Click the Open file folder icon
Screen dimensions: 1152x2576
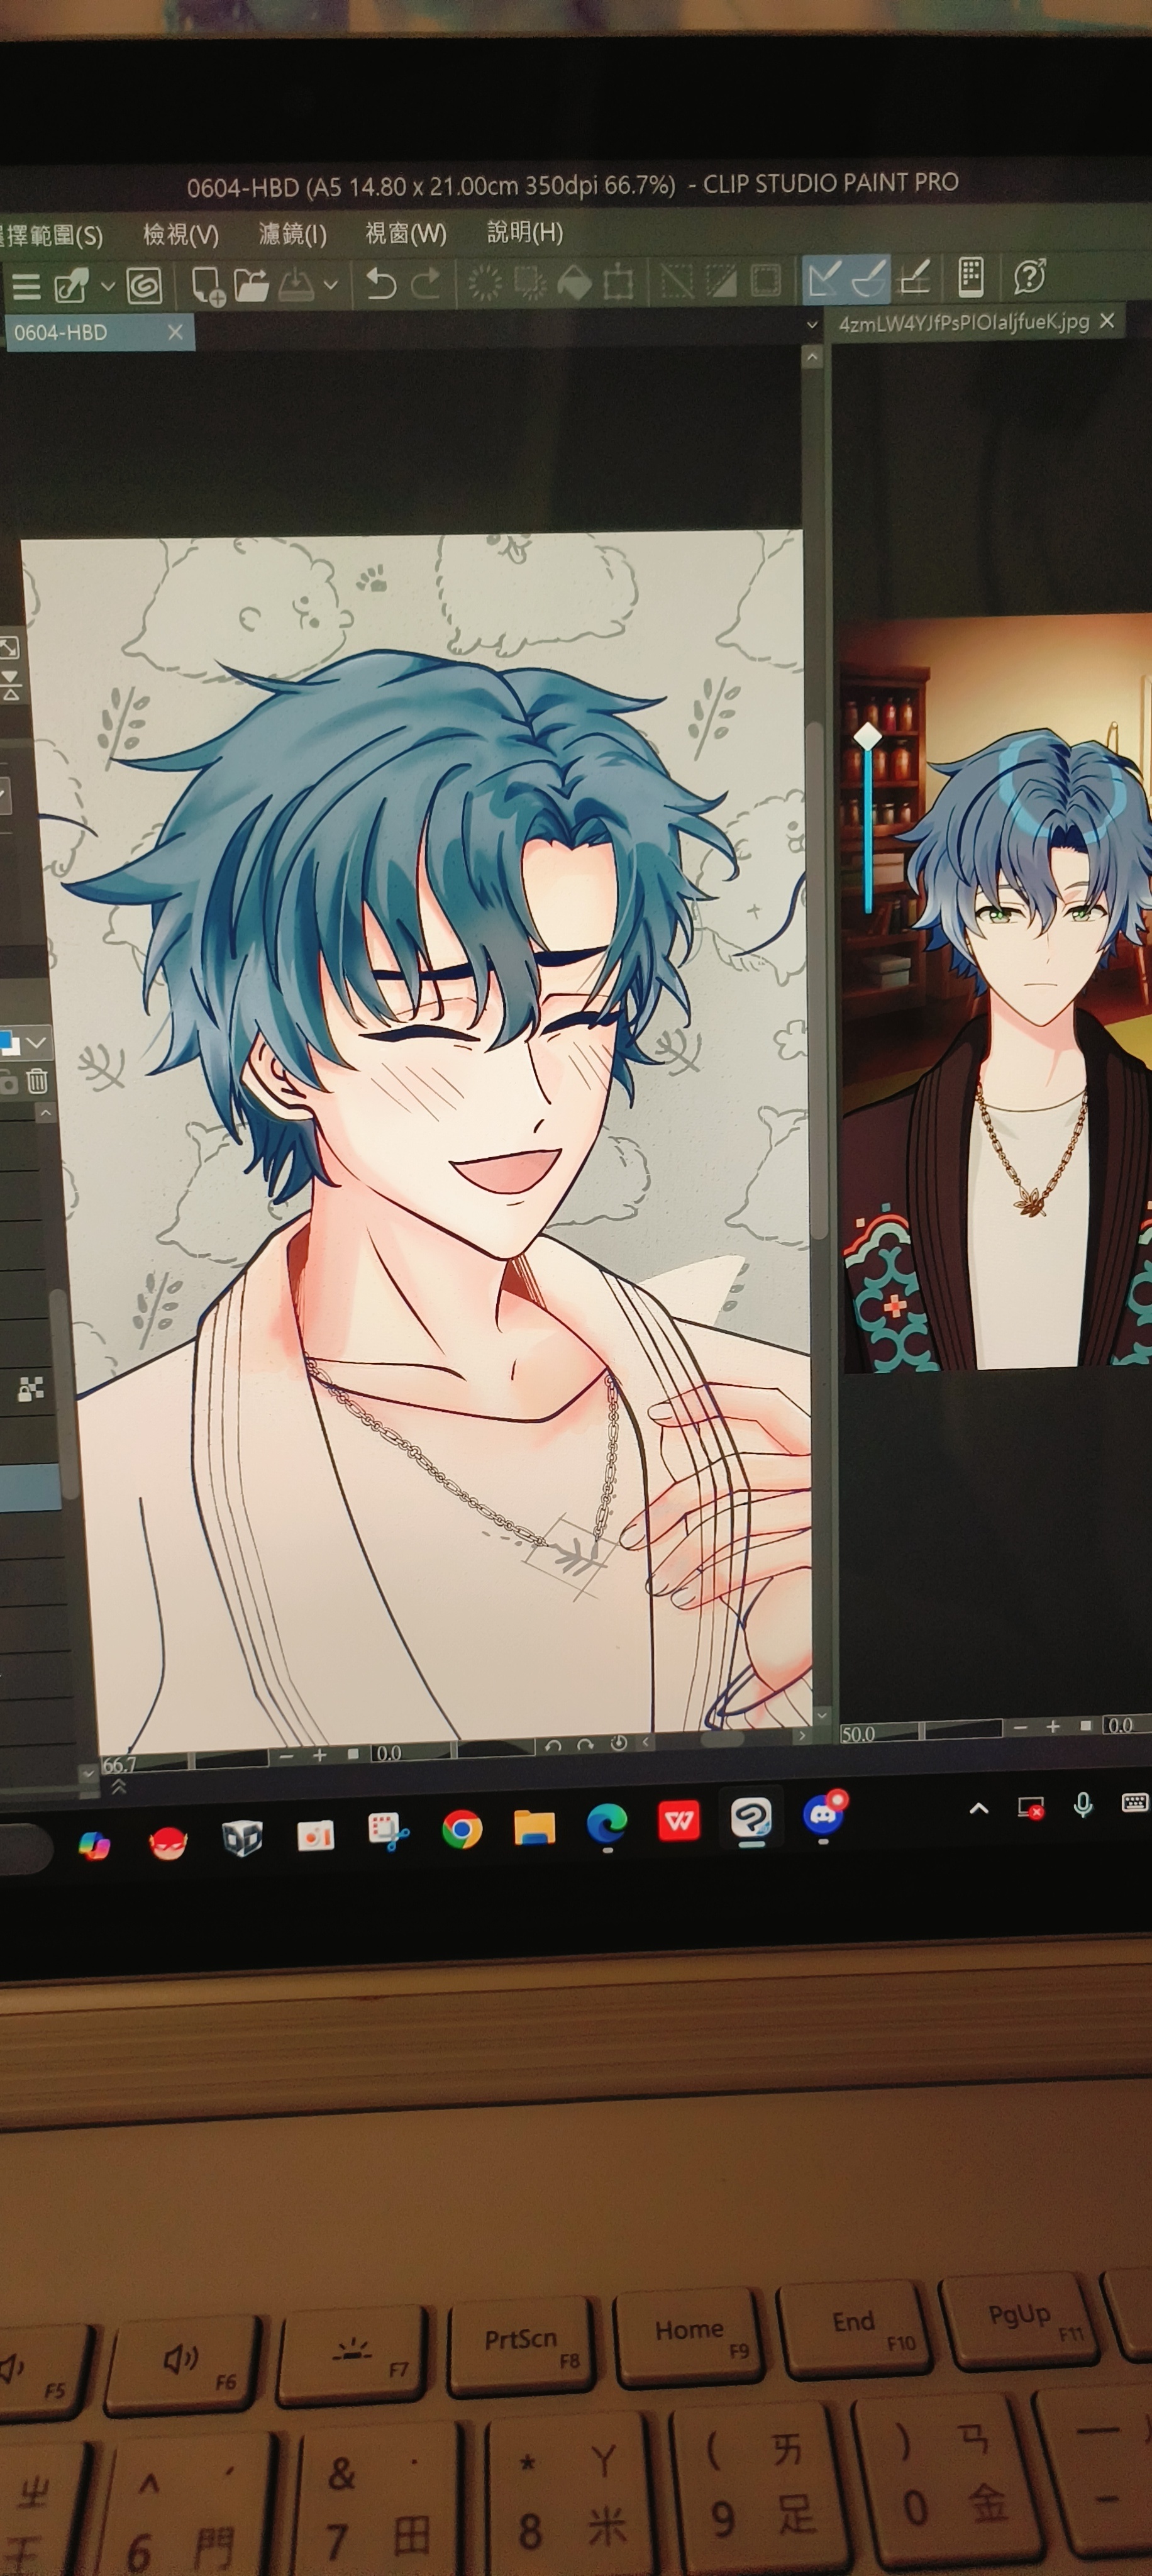pos(251,285)
